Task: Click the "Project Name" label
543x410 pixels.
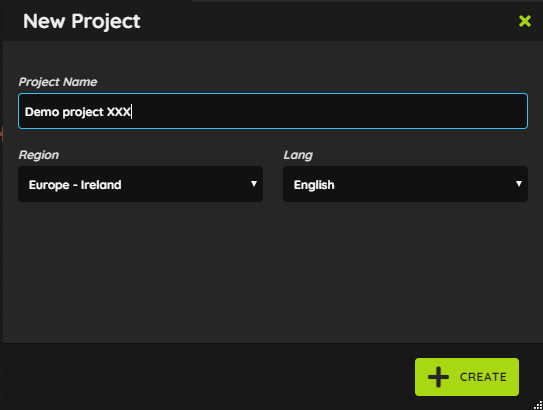Action: tap(58, 82)
